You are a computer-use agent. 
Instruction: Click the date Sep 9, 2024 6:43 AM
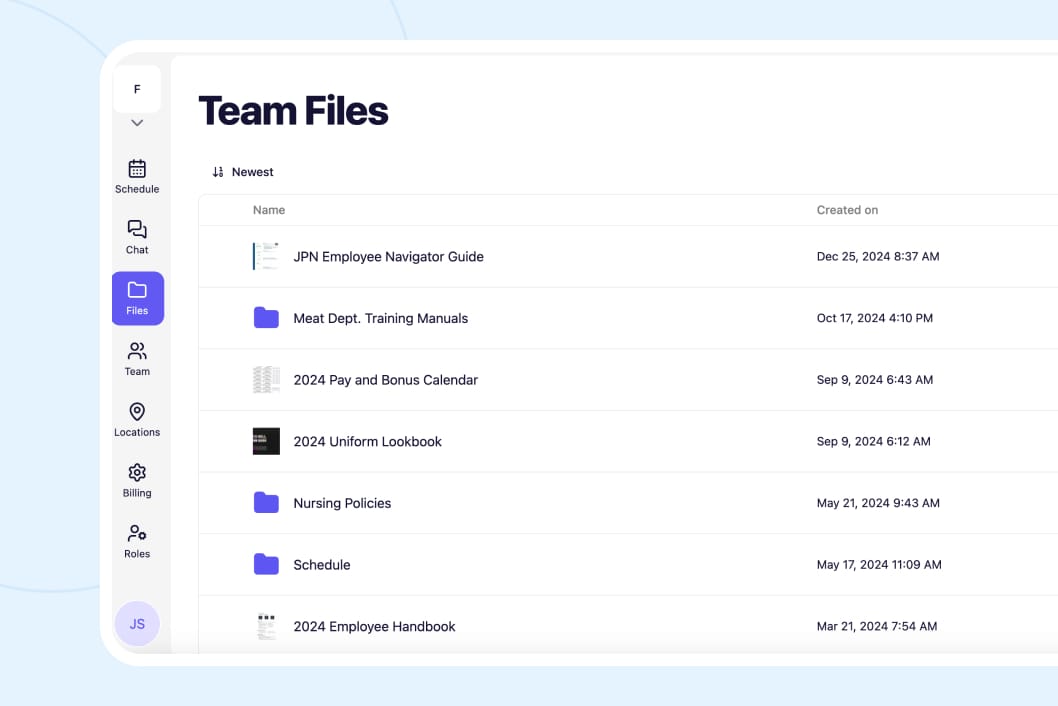coord(874,380)
